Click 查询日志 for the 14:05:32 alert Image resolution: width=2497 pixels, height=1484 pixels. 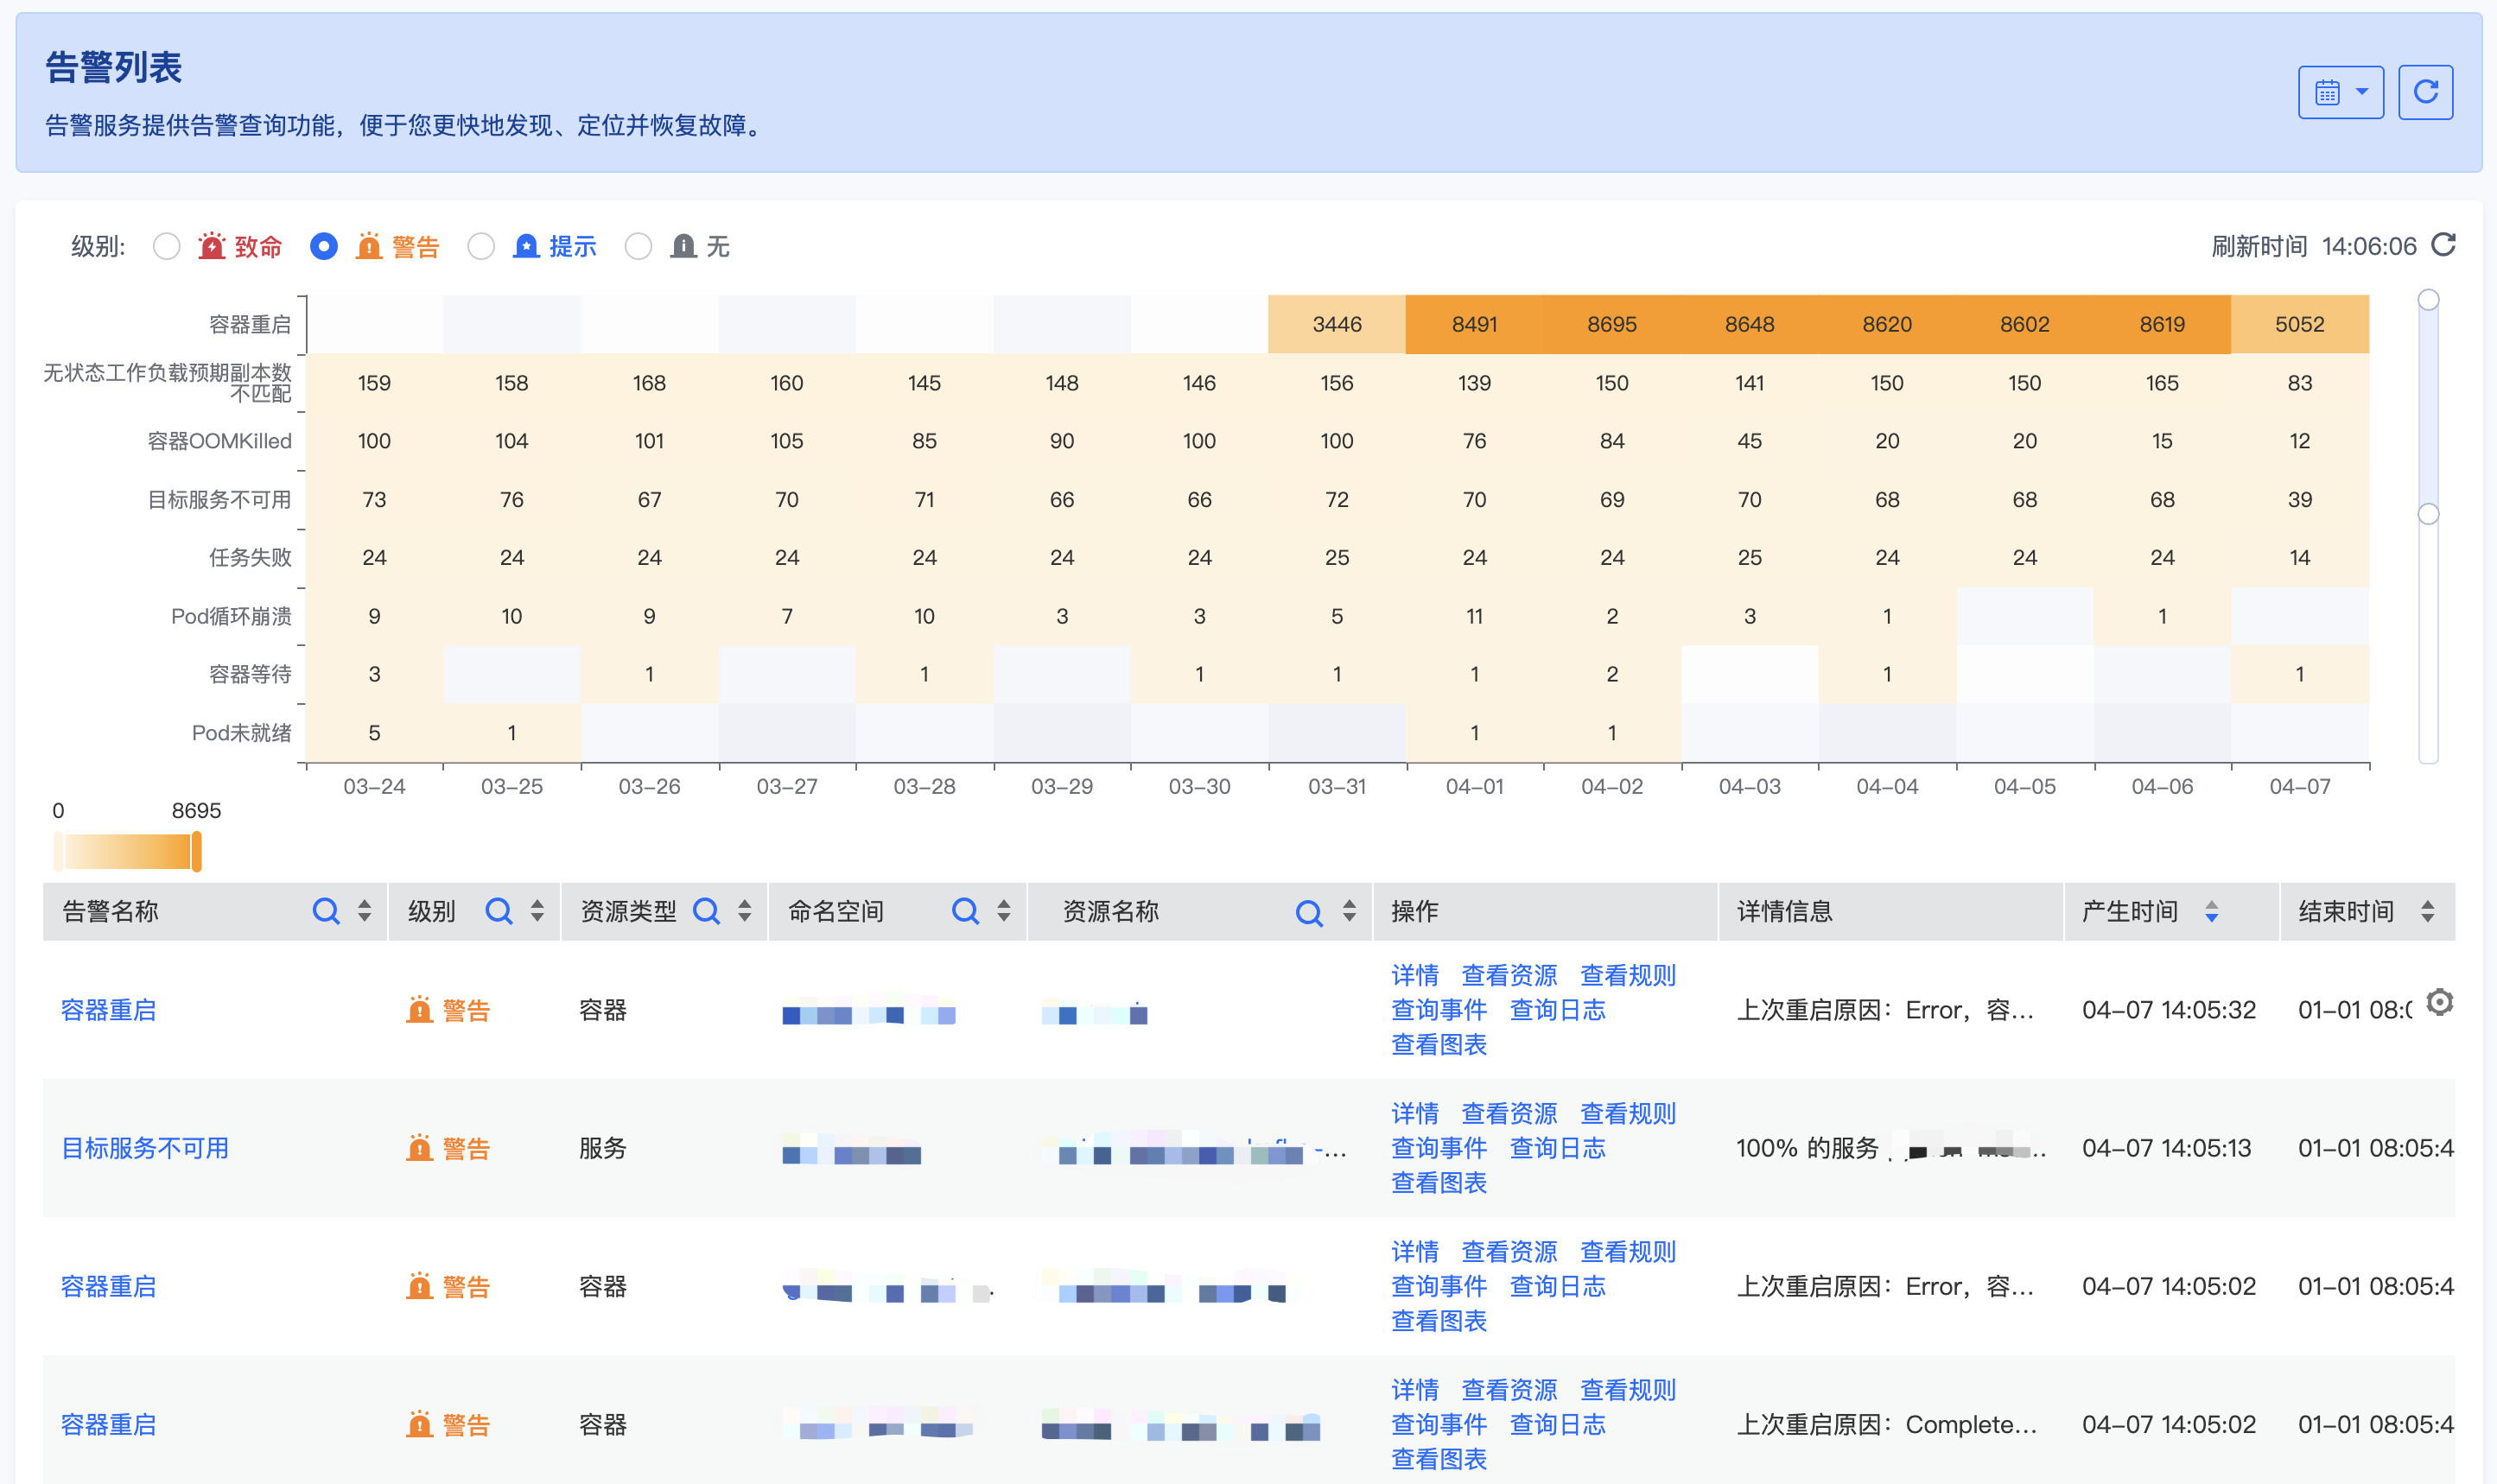tap(1557, 1010)
